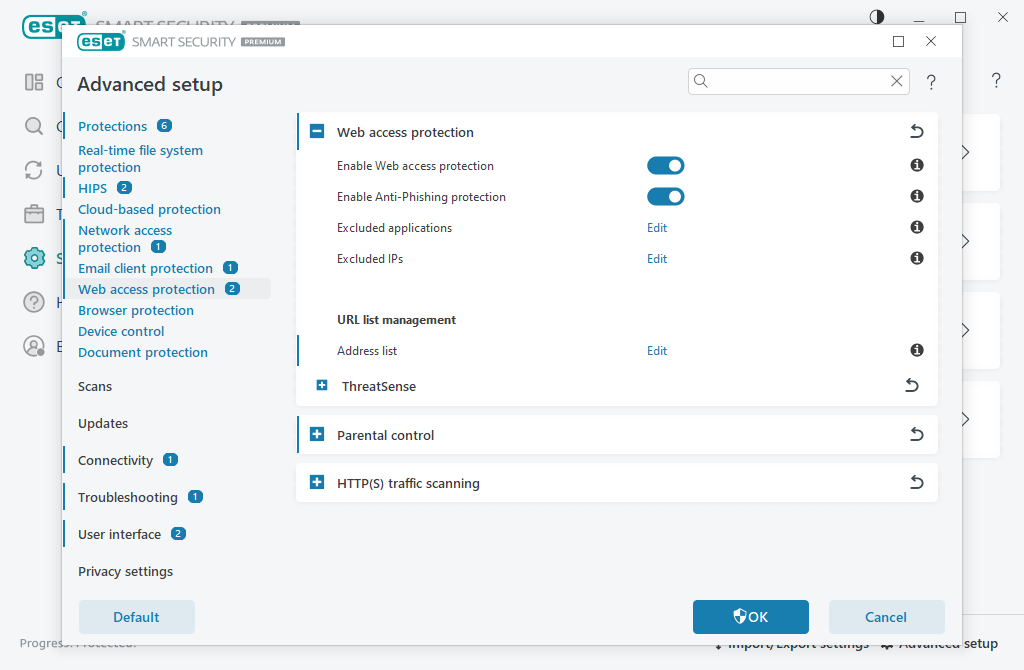Open the Connectivity category

(x=115, y=460)
